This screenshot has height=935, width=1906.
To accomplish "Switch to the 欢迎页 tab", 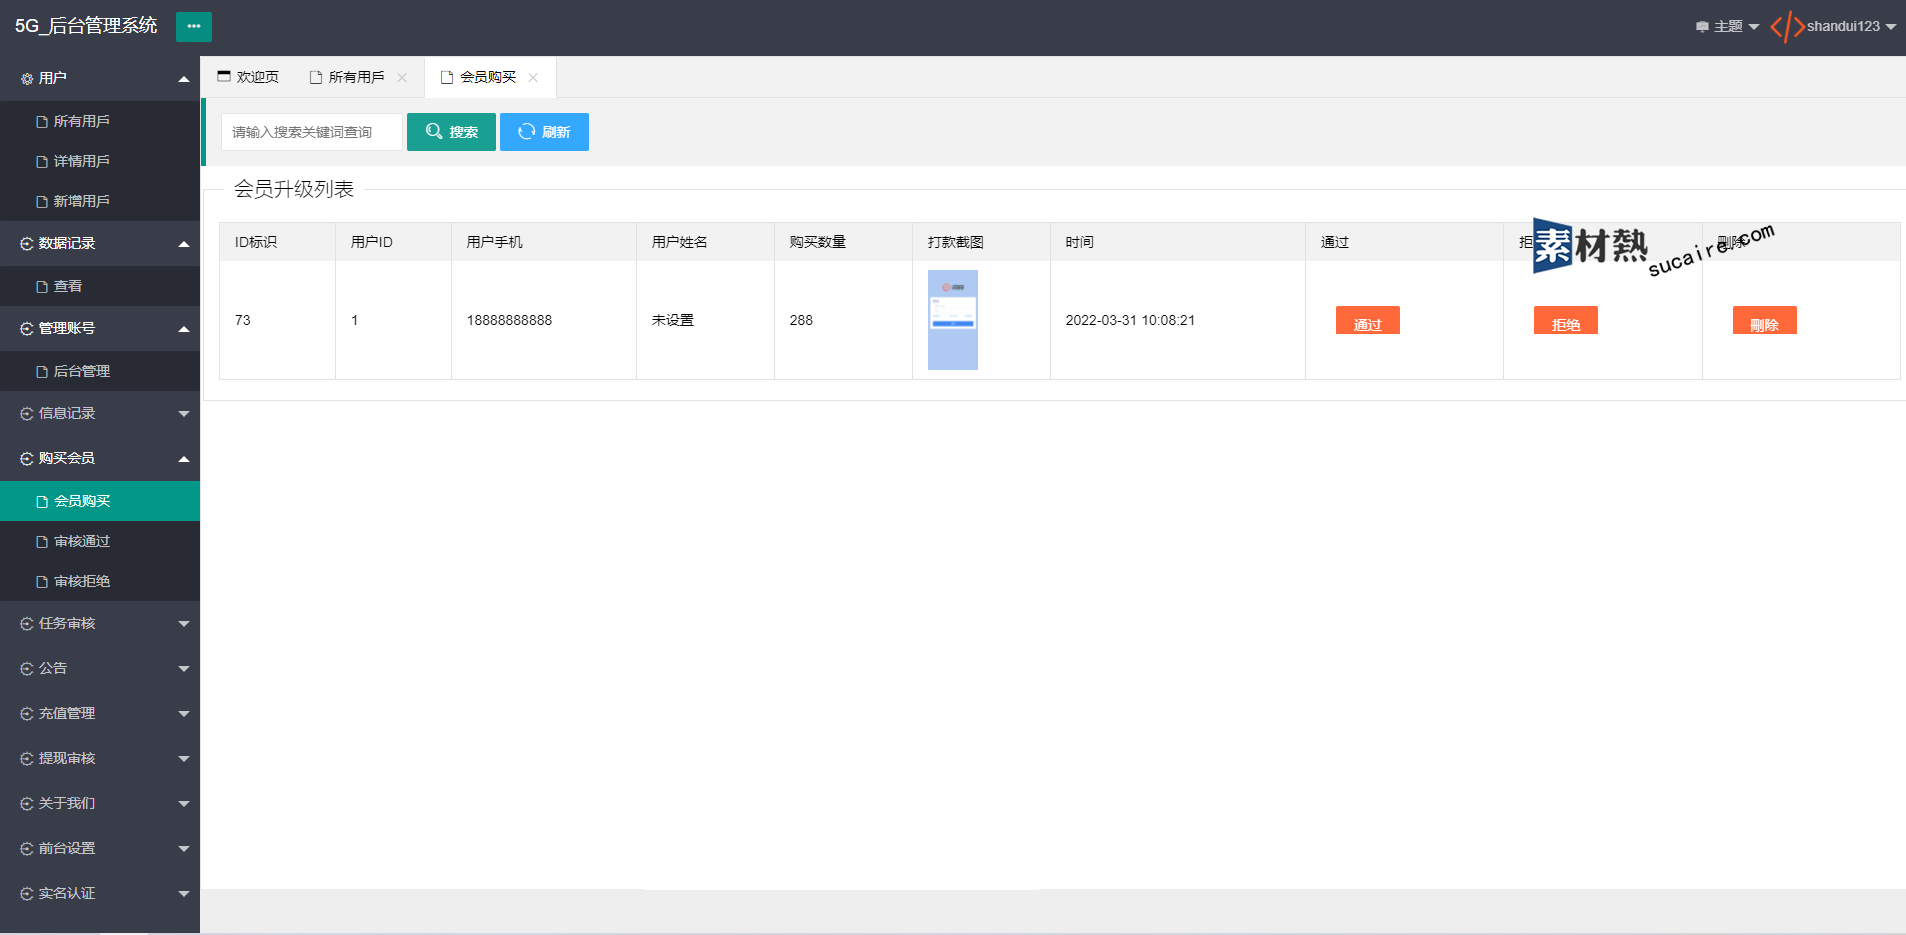I will [248, 77].
